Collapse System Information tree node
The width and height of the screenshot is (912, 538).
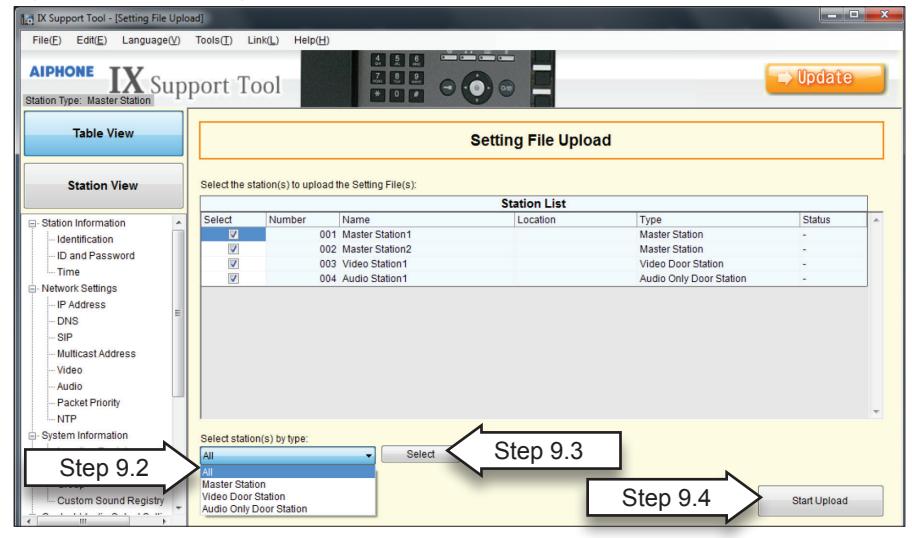pyautogui.click(x=33, y=436)
